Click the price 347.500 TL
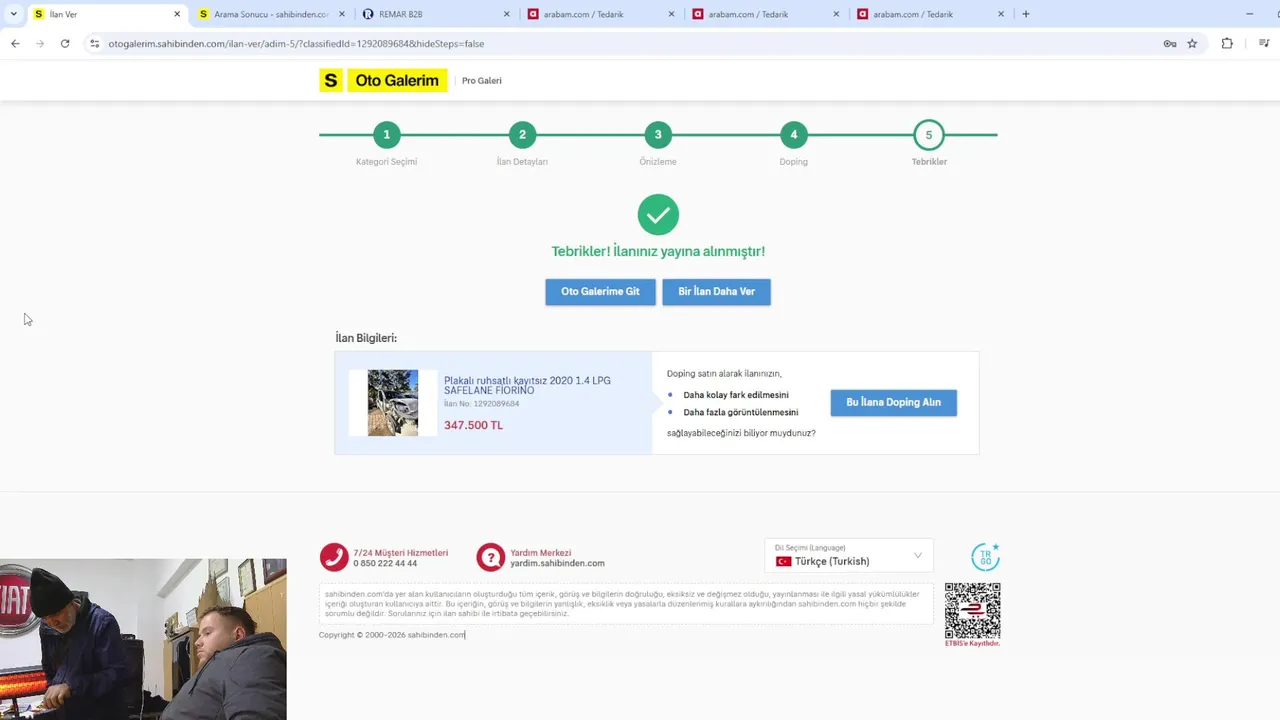This screenshot has width=1280, height=720. [473, 425]
